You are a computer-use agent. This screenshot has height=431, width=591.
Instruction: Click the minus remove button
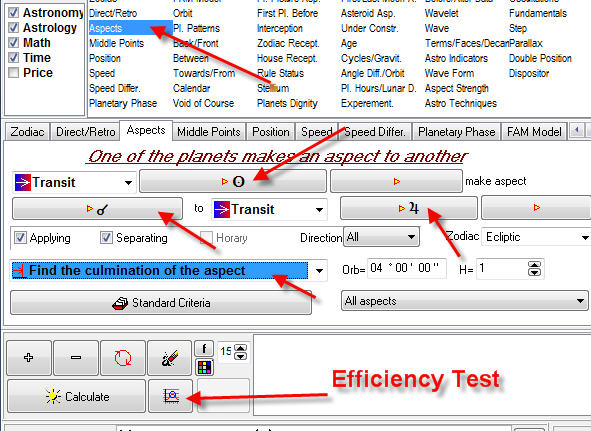tap(76, 357)
